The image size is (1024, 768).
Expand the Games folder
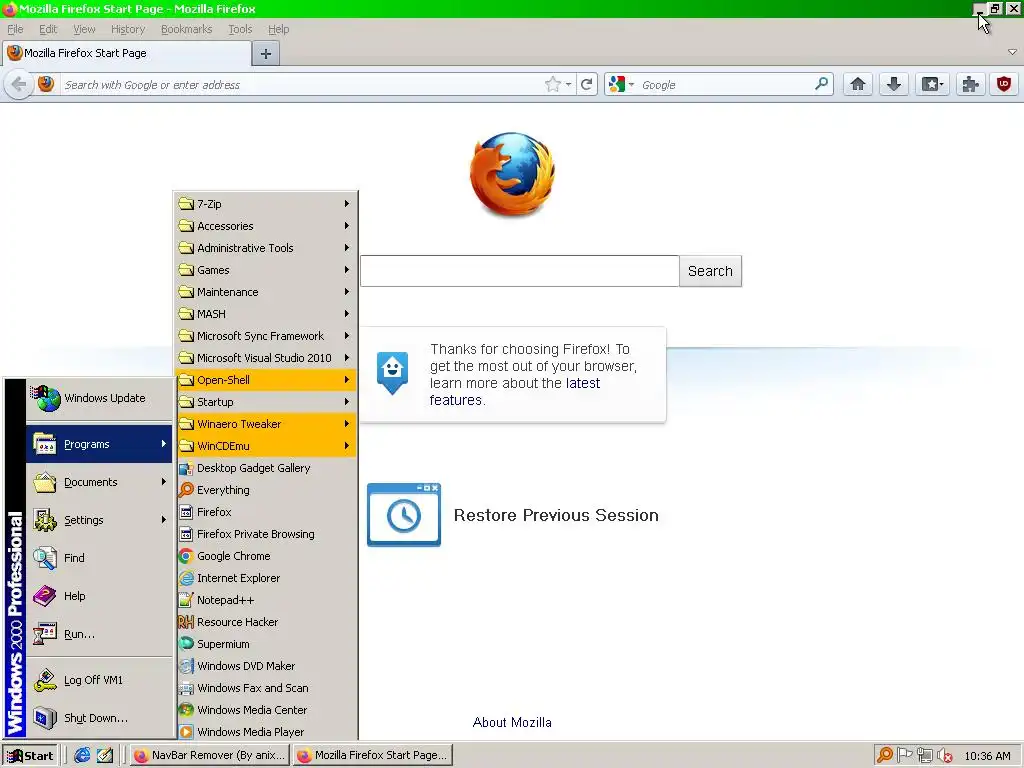coord(266,270)
